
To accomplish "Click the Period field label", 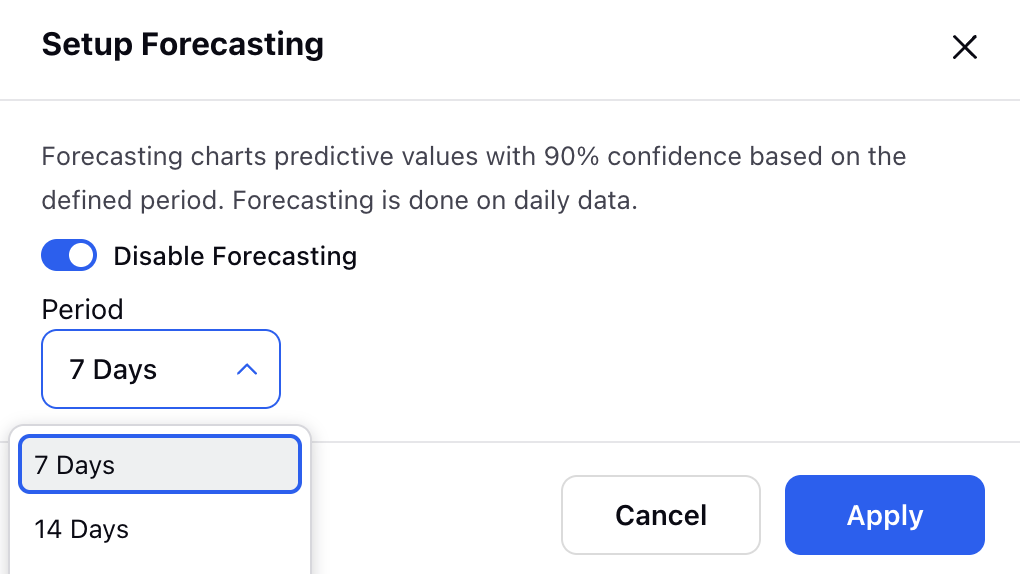I will tap(82, 309).
